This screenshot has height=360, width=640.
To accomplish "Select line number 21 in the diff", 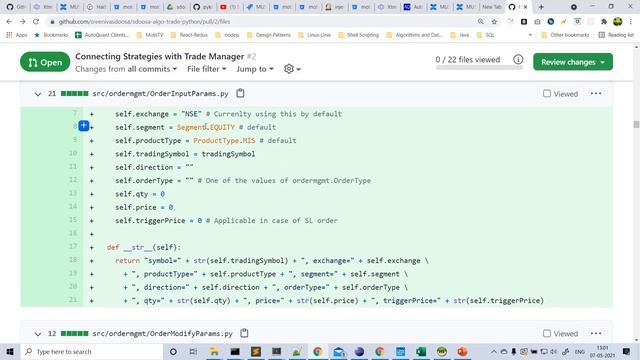I will 73,300.
